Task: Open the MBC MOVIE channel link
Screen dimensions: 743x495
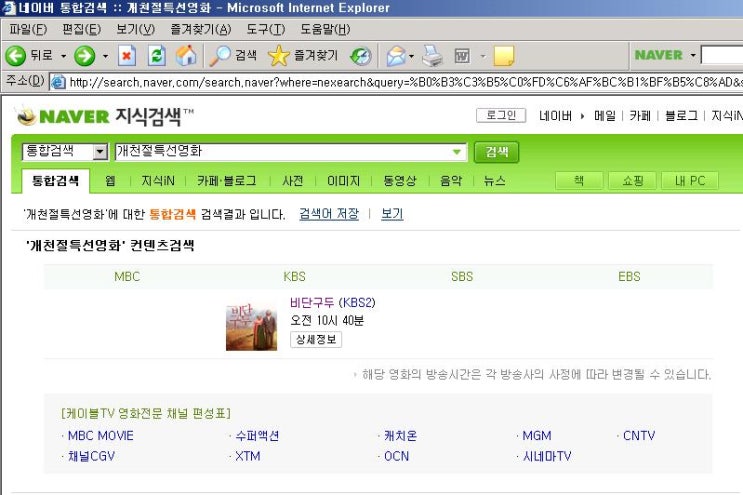Action: (100, 436)
